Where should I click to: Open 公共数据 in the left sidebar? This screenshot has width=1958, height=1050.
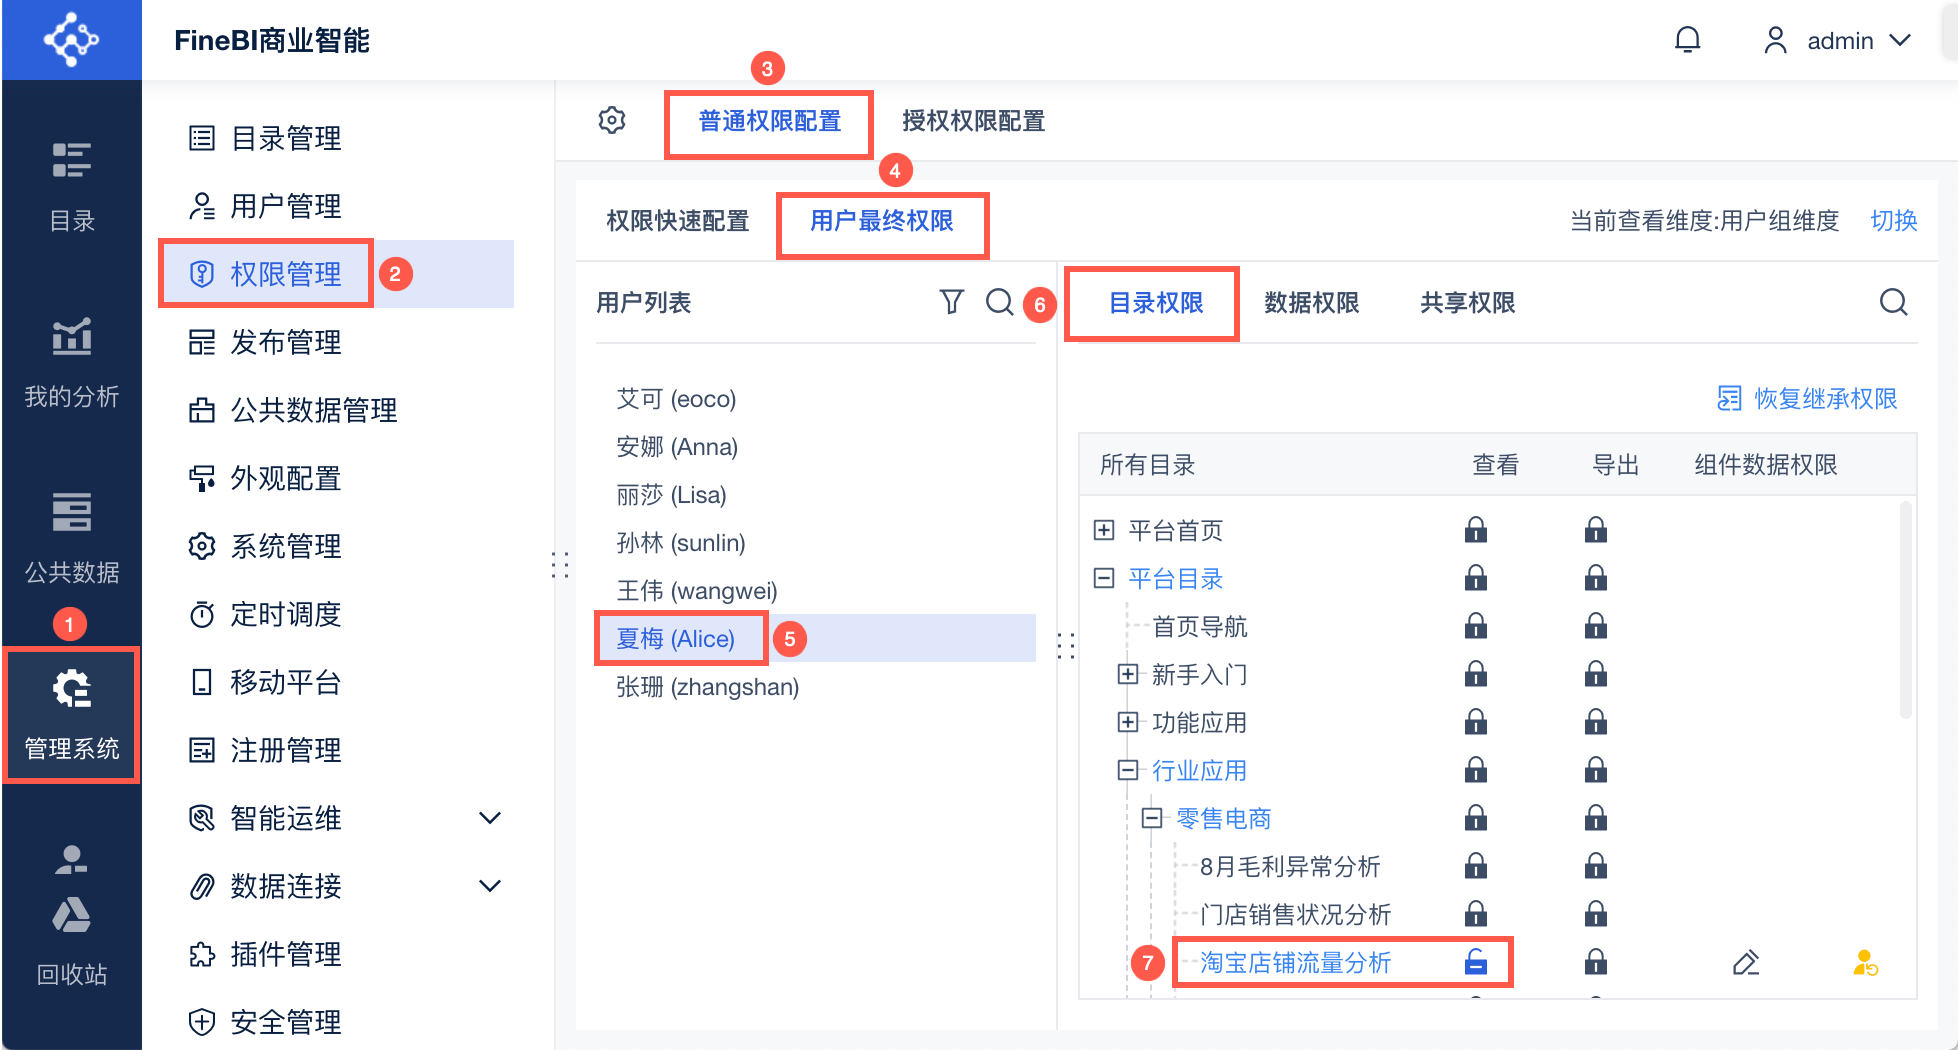tap(71, 535)
